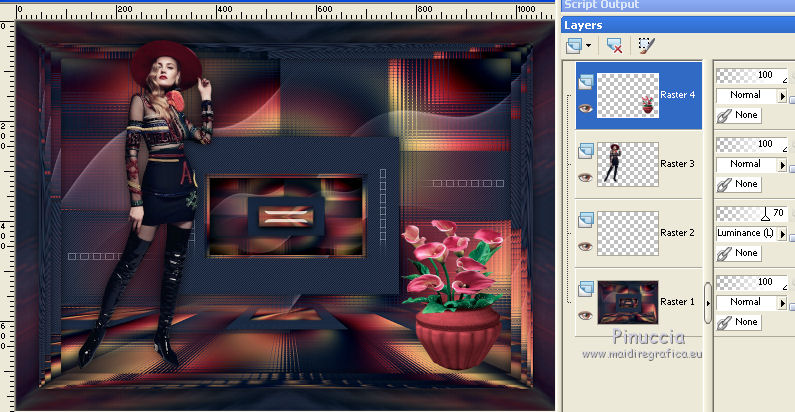Select the Raster 2 layer name
Screen dimensions: 795x412
click(x=677, y=233)
